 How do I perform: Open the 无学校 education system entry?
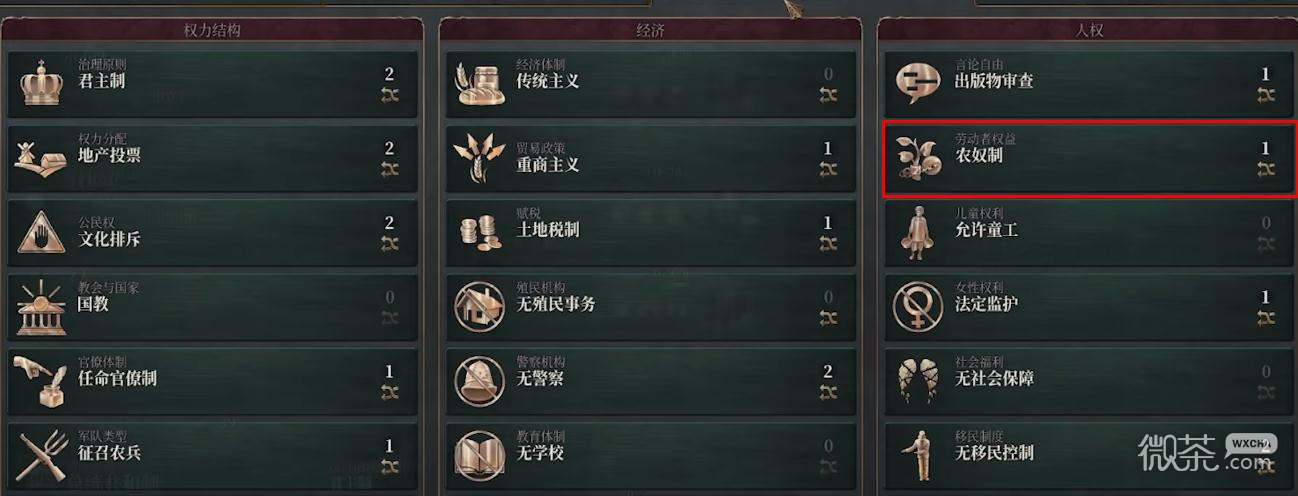pyautogui.click(x=651, y=455)
